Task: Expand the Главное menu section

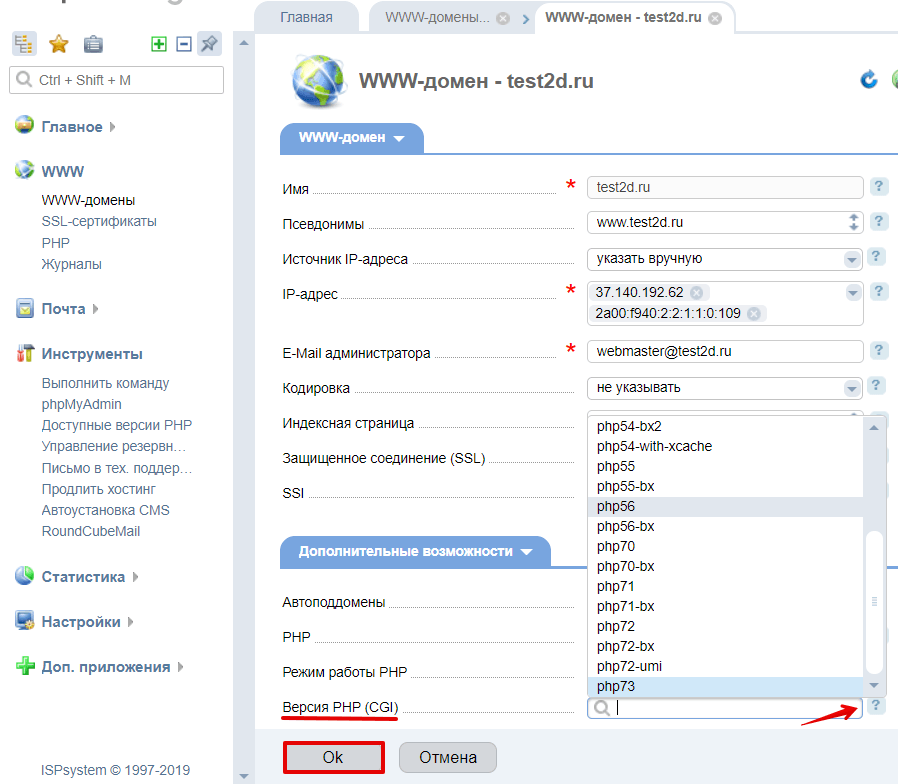Action: click(x=112, y=127)
